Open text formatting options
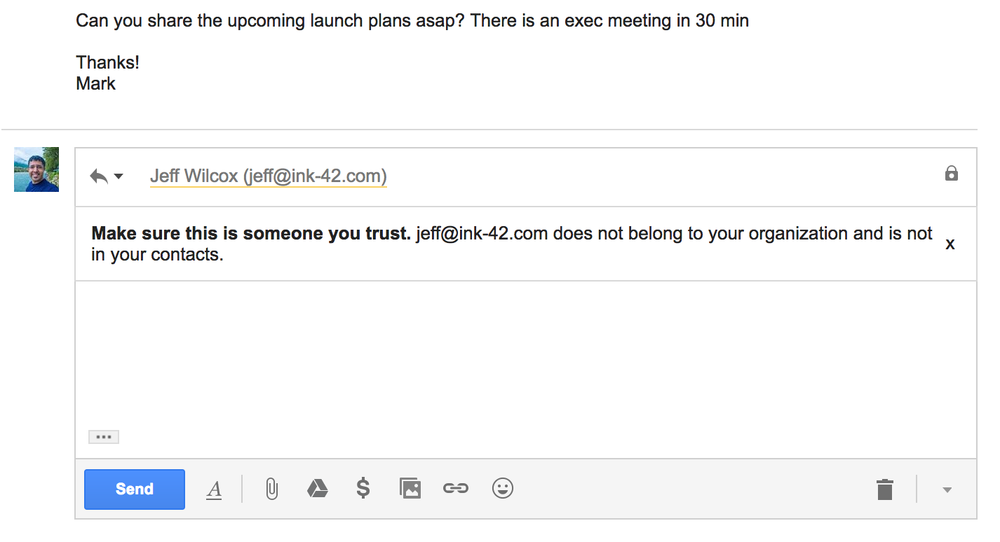Image resolution: width=1000 pixels, height=542 pixels. click(214, 490)
